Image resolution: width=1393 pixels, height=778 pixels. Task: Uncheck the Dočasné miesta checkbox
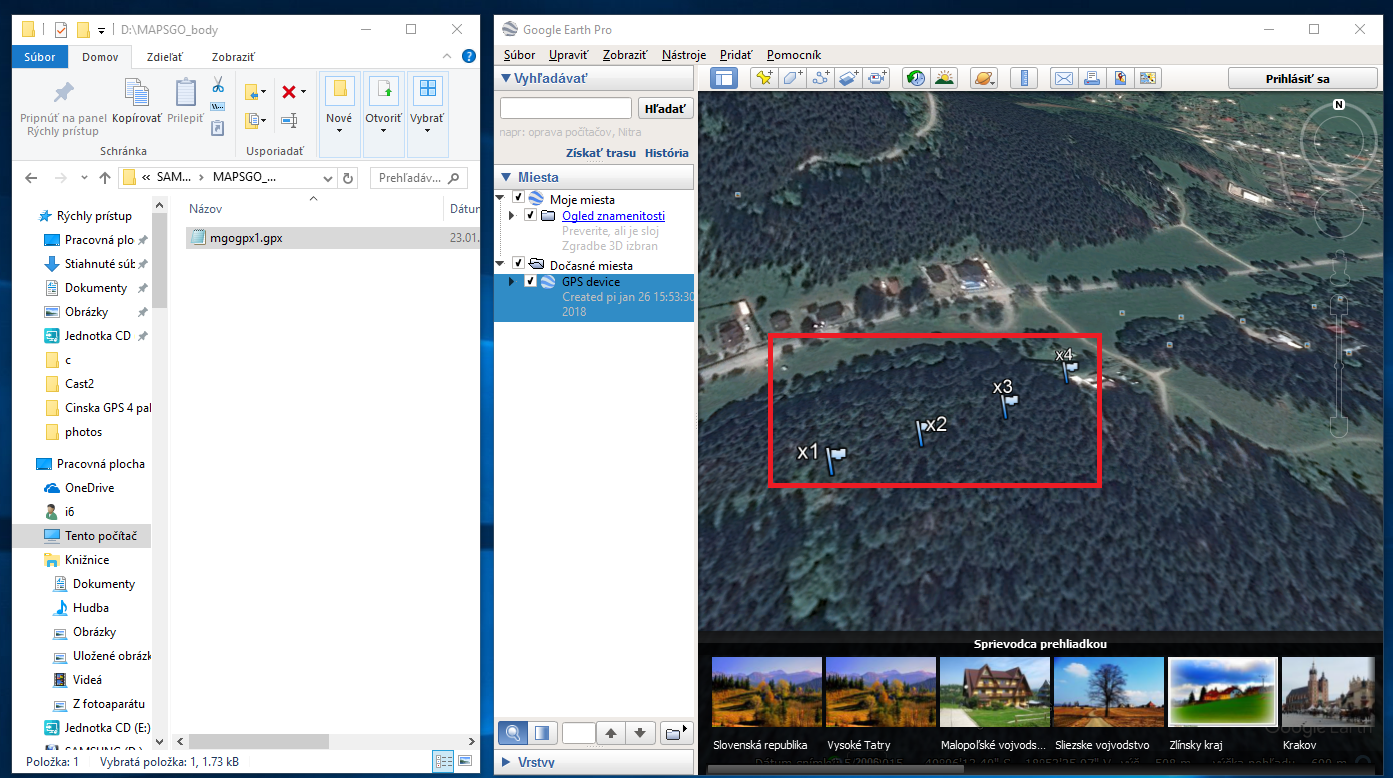[x=518, y=265]
